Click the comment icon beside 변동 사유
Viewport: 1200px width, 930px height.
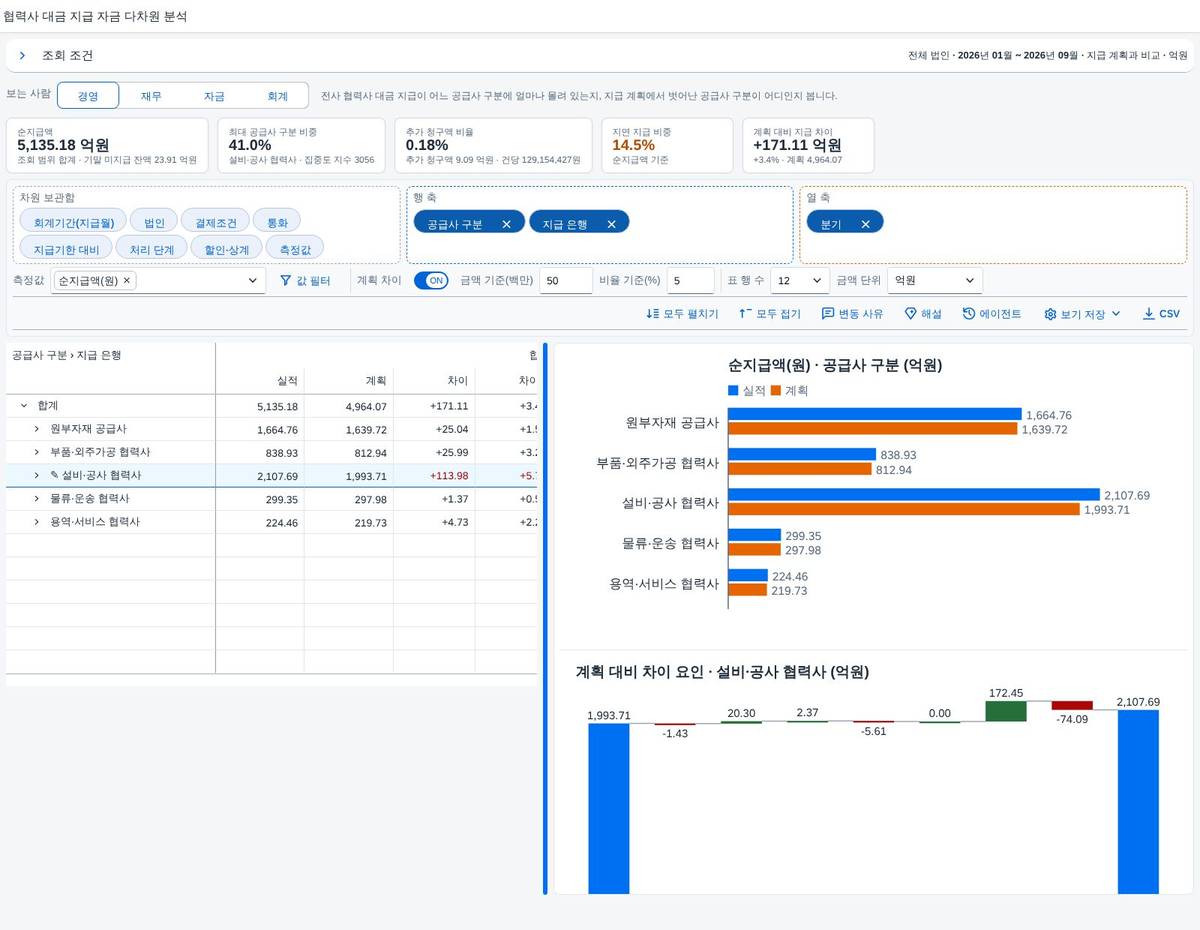point(828,314)
